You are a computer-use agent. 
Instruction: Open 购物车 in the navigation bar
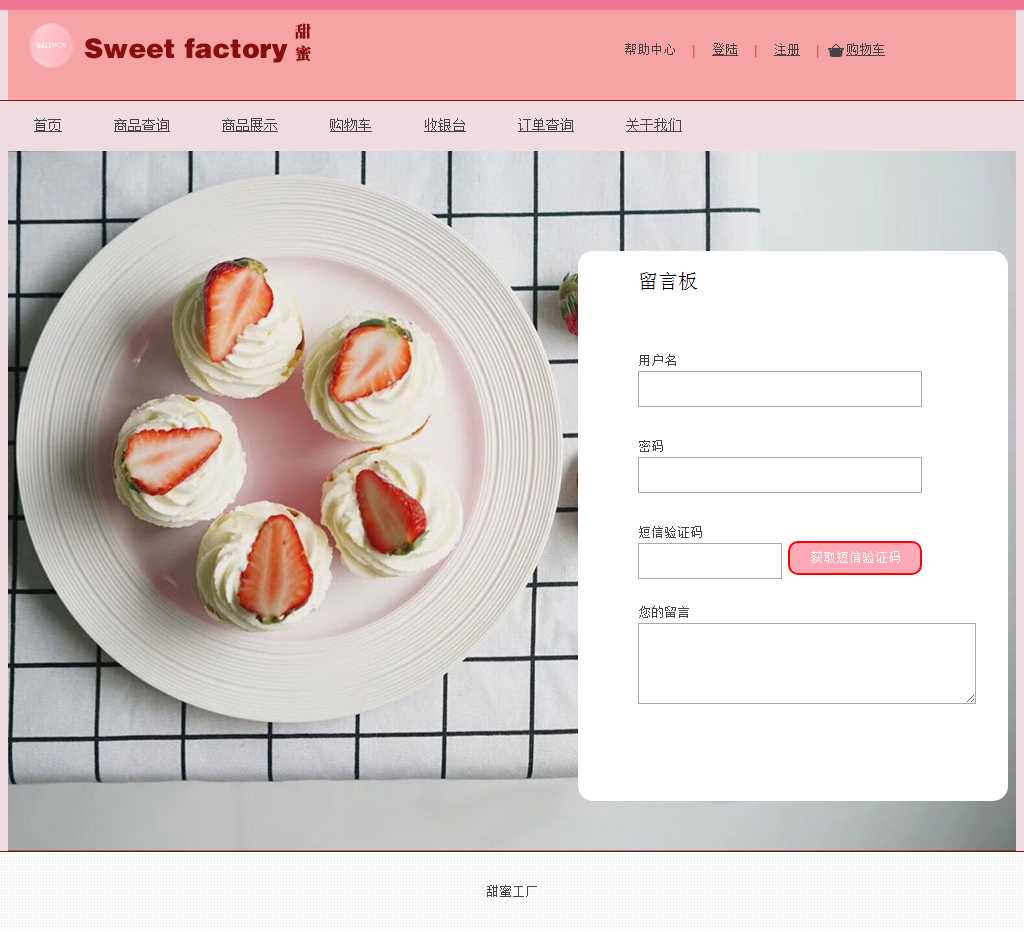[x=350, y=125]
